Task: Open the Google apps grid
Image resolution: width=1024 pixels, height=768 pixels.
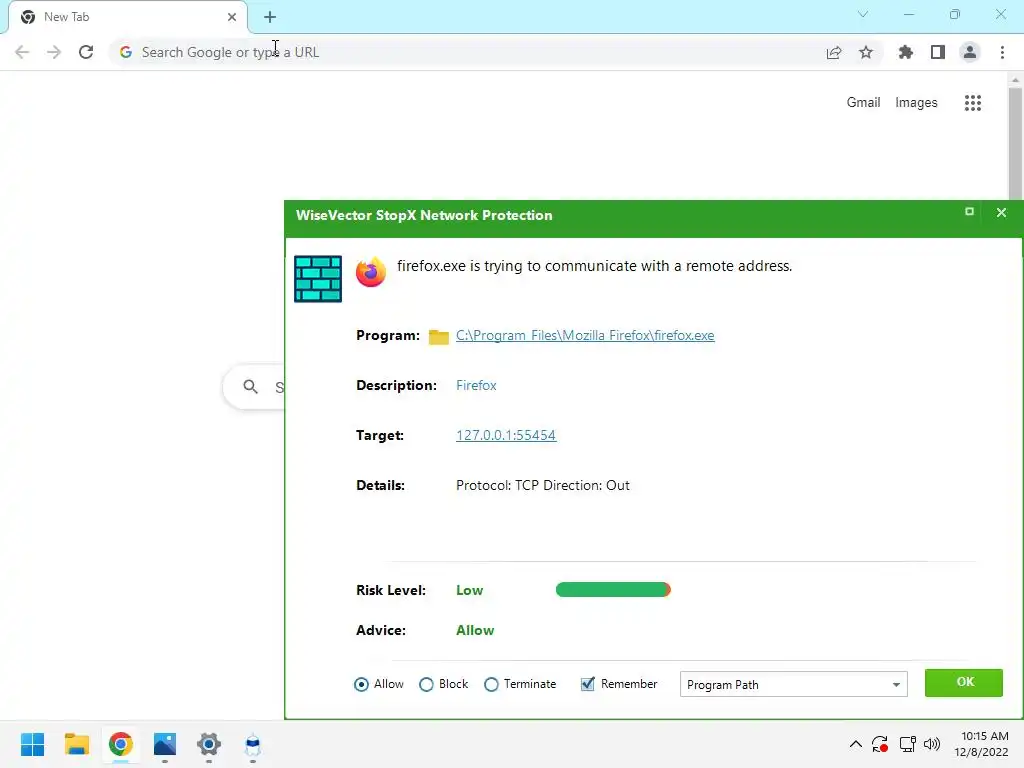Action: point(973,103)
